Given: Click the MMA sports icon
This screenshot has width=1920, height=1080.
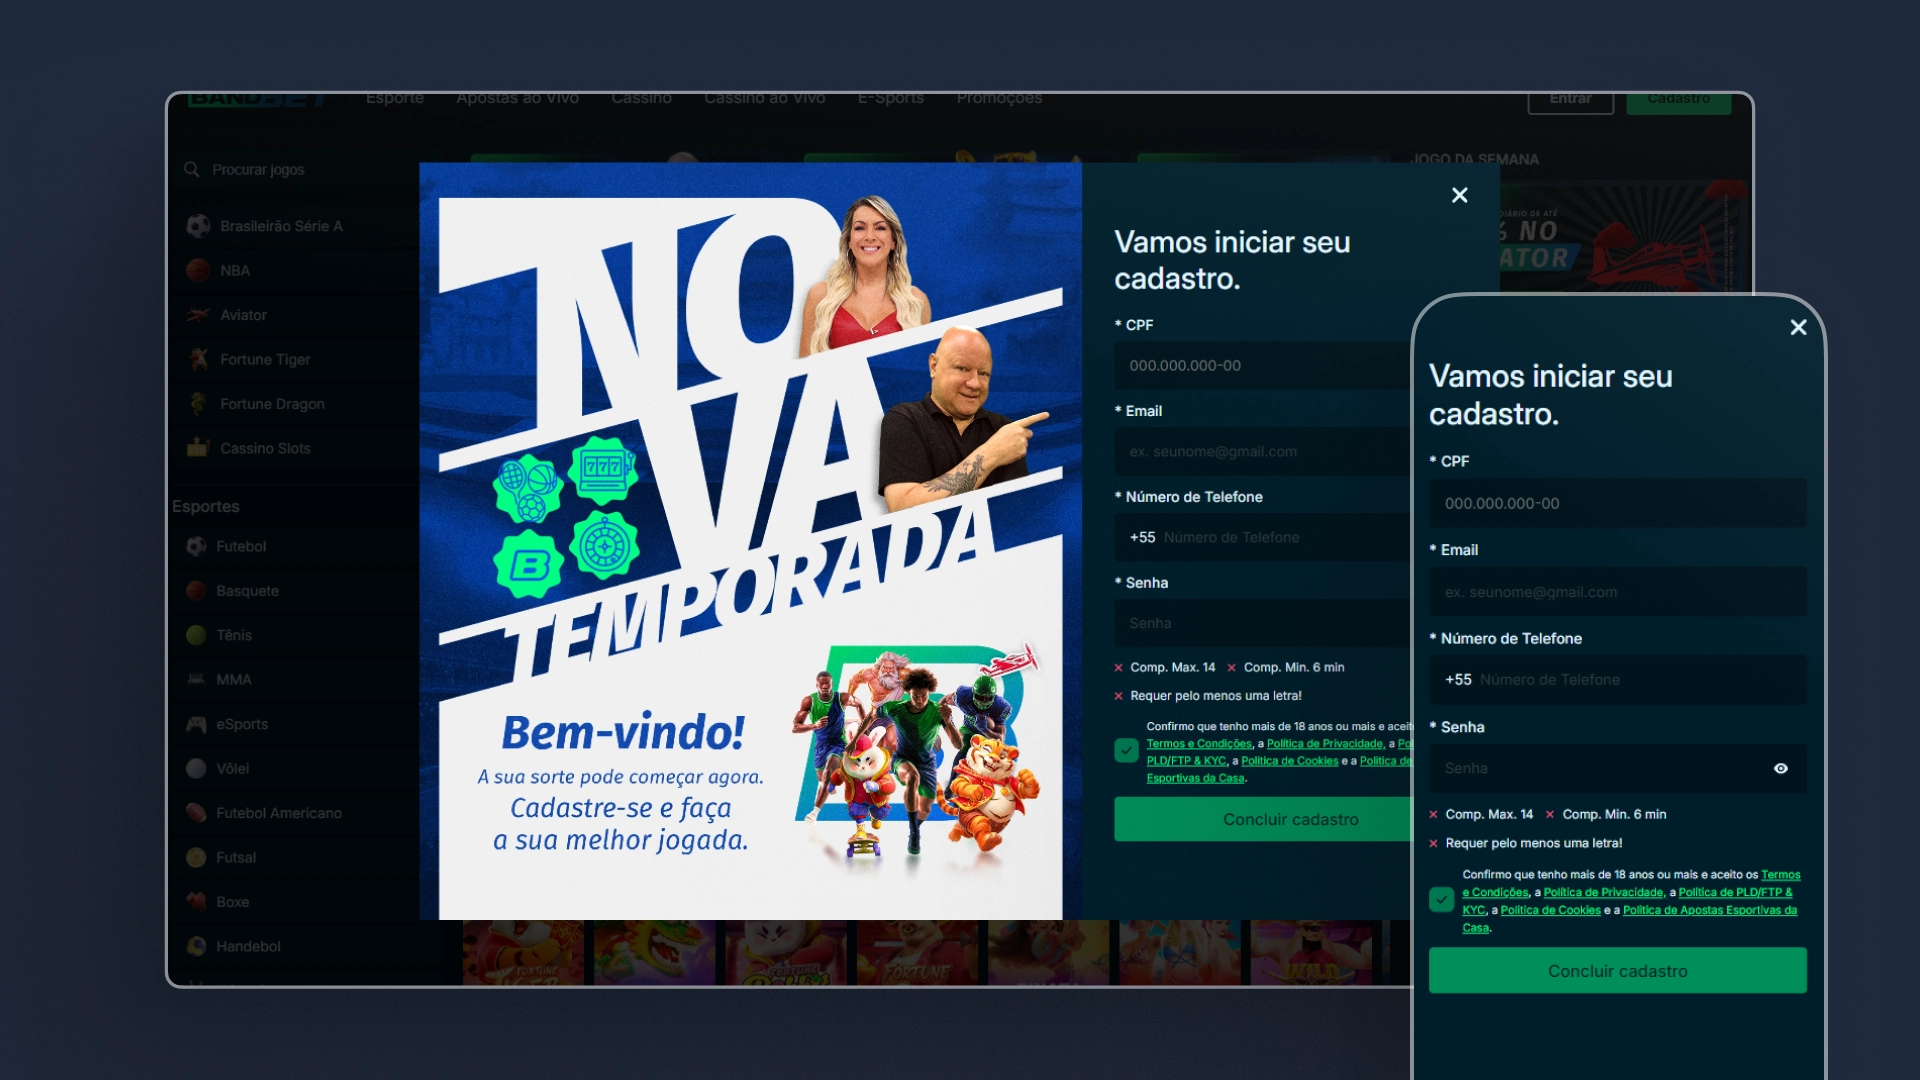Looking at the screenshot, I should click(197, 679).
